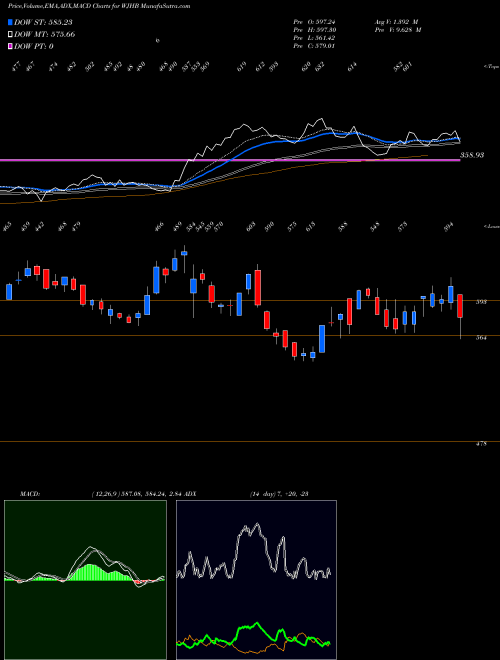Click the 'MACD:' heading label

[29, 494]
